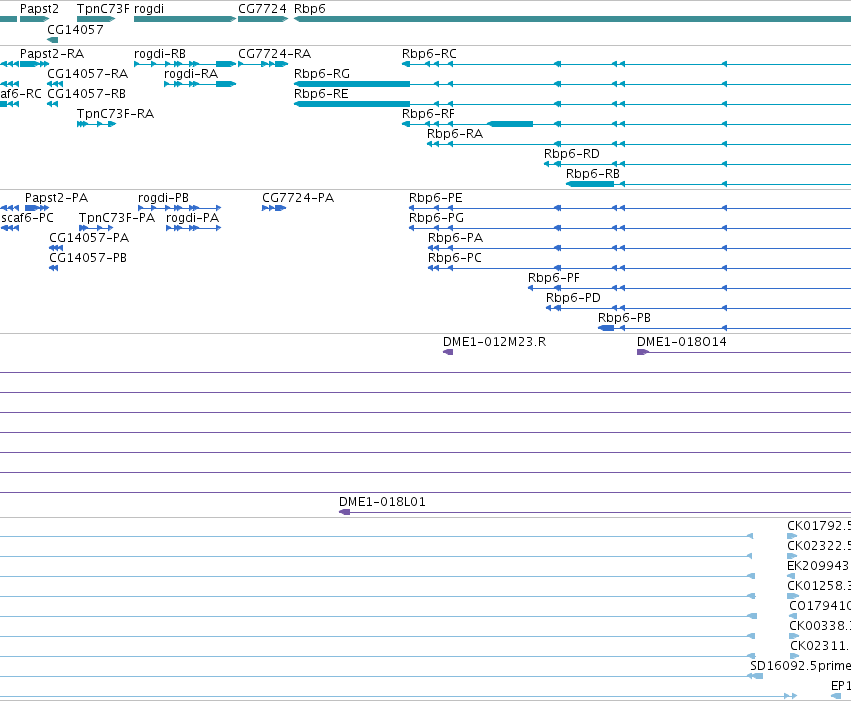The height and width of the screenshot is (701, 851).
Task: Select transcript CG14057-RB
Action: pos(87,94)
